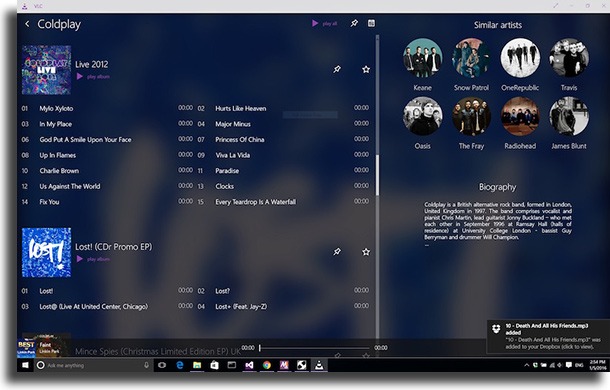
Task: Click the ENG language indicator
Action: tap(579, 365)
